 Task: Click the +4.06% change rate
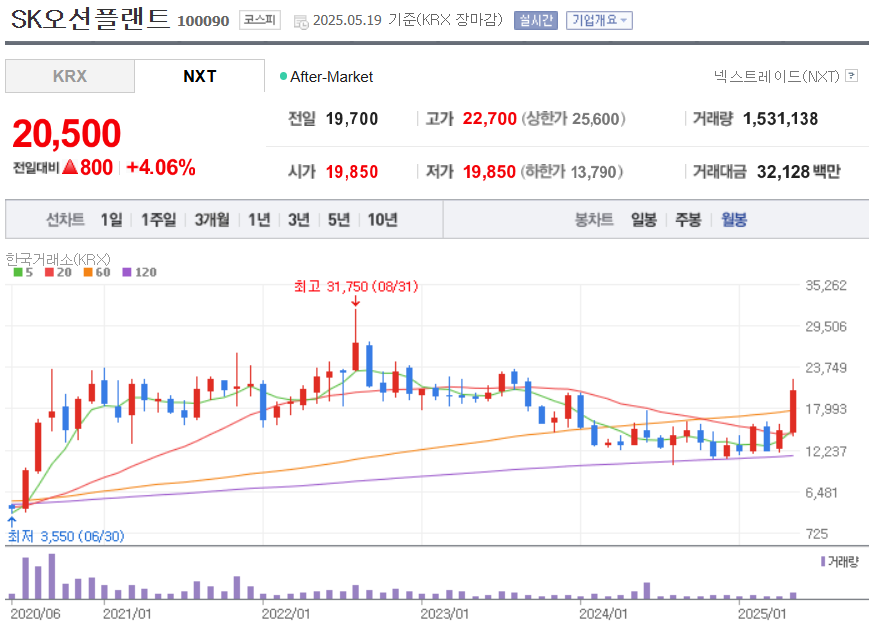click(161, 167)
